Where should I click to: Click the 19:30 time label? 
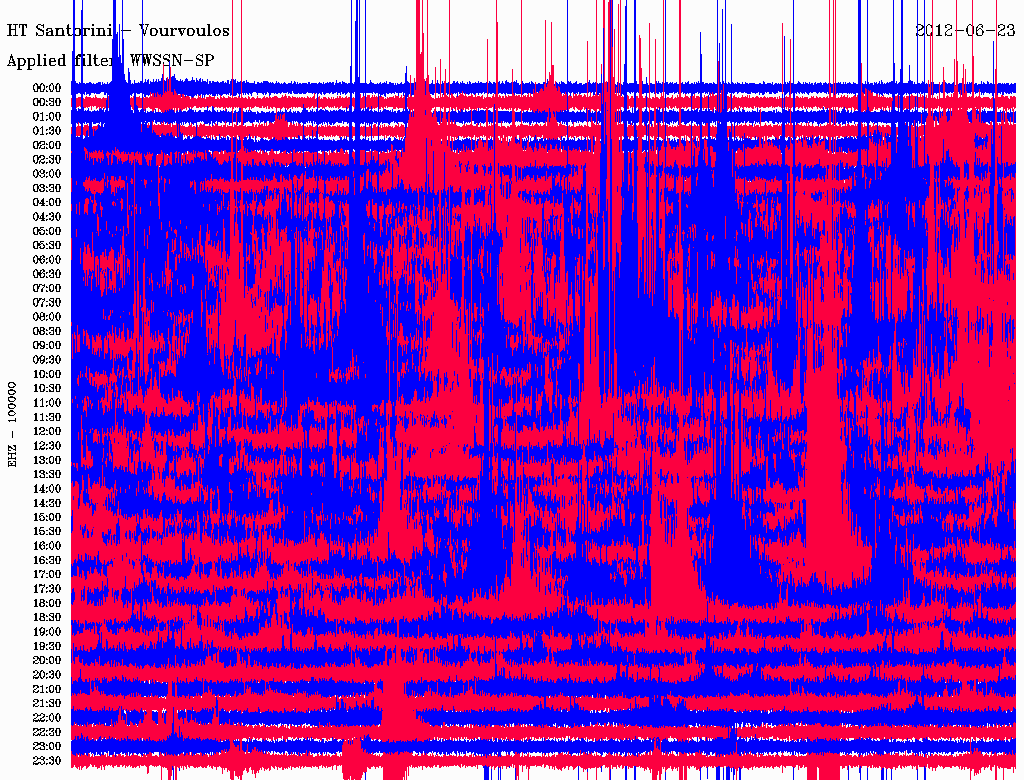(x=47, y=646)
